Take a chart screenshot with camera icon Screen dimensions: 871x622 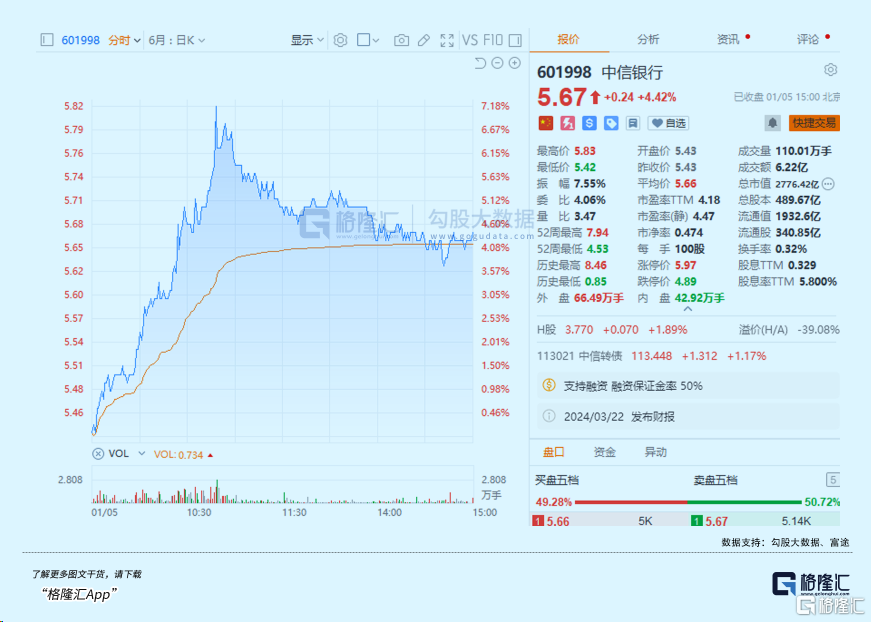click(401, 40)
